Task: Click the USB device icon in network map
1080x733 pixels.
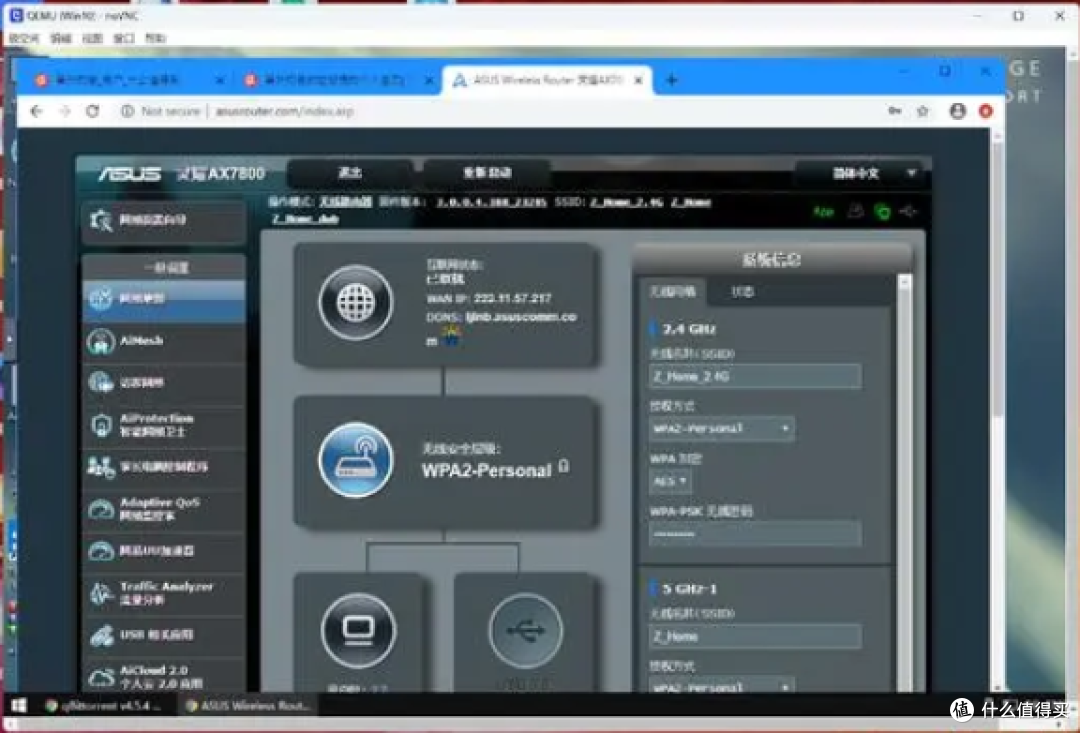Action: [526, 630]
